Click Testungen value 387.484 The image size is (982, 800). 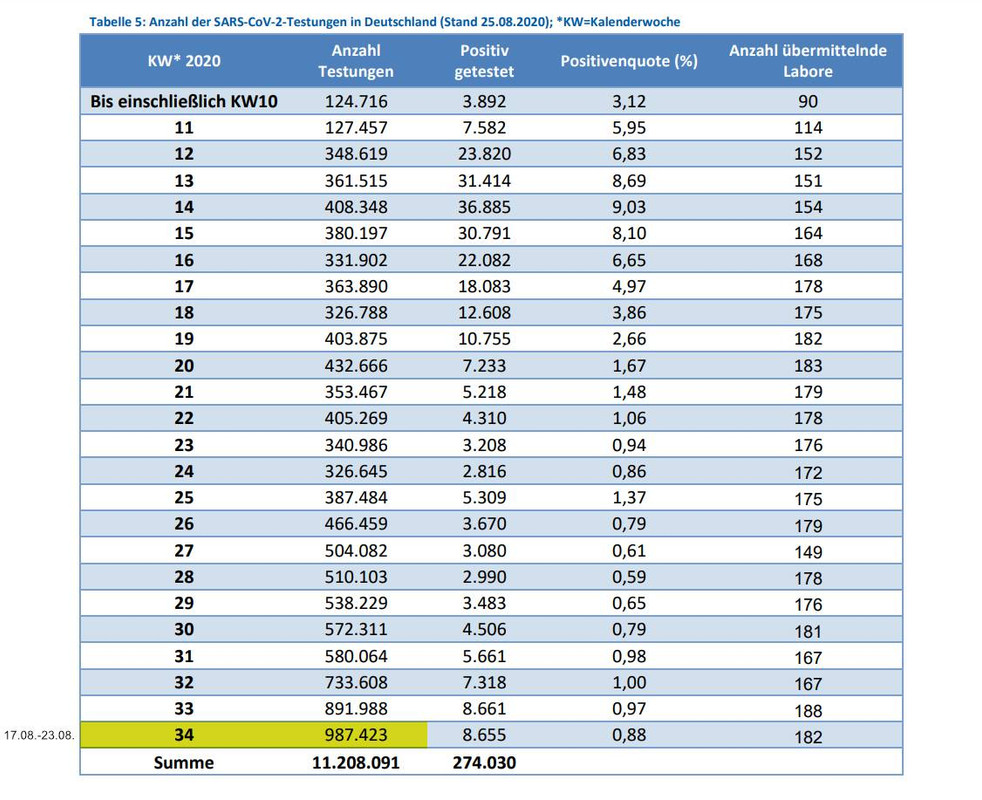tap(356, 498)
